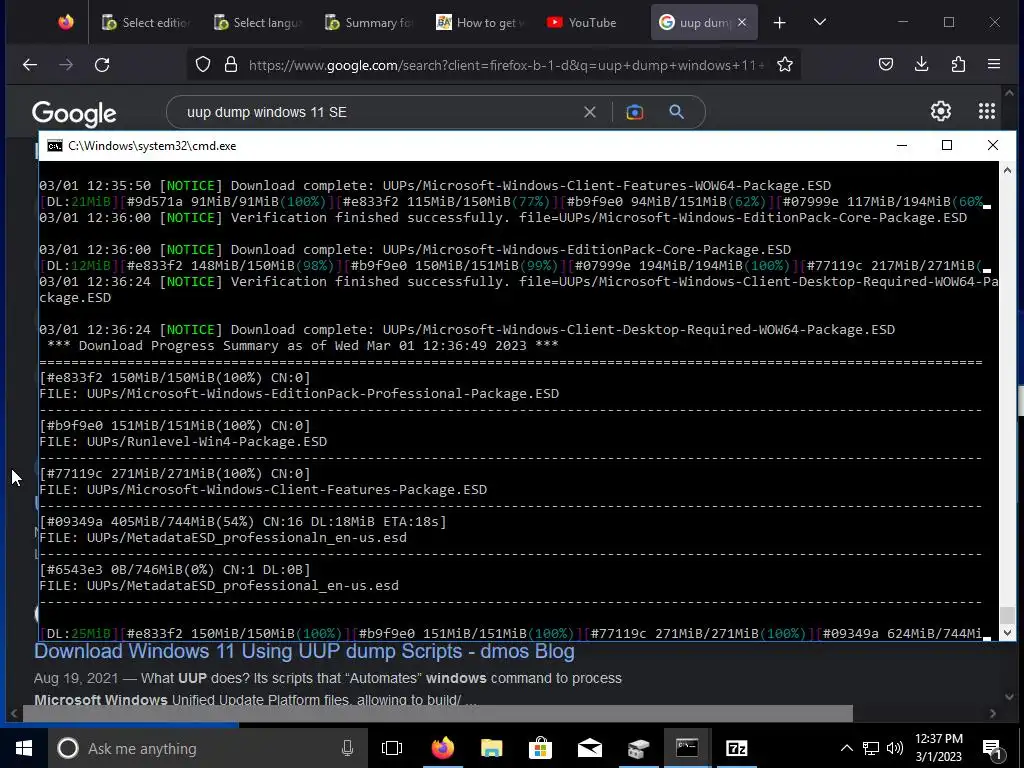Submit search with magnifier icon
Screen dimensions: 1024x768
pyautogui.click(x=677, y=112)
